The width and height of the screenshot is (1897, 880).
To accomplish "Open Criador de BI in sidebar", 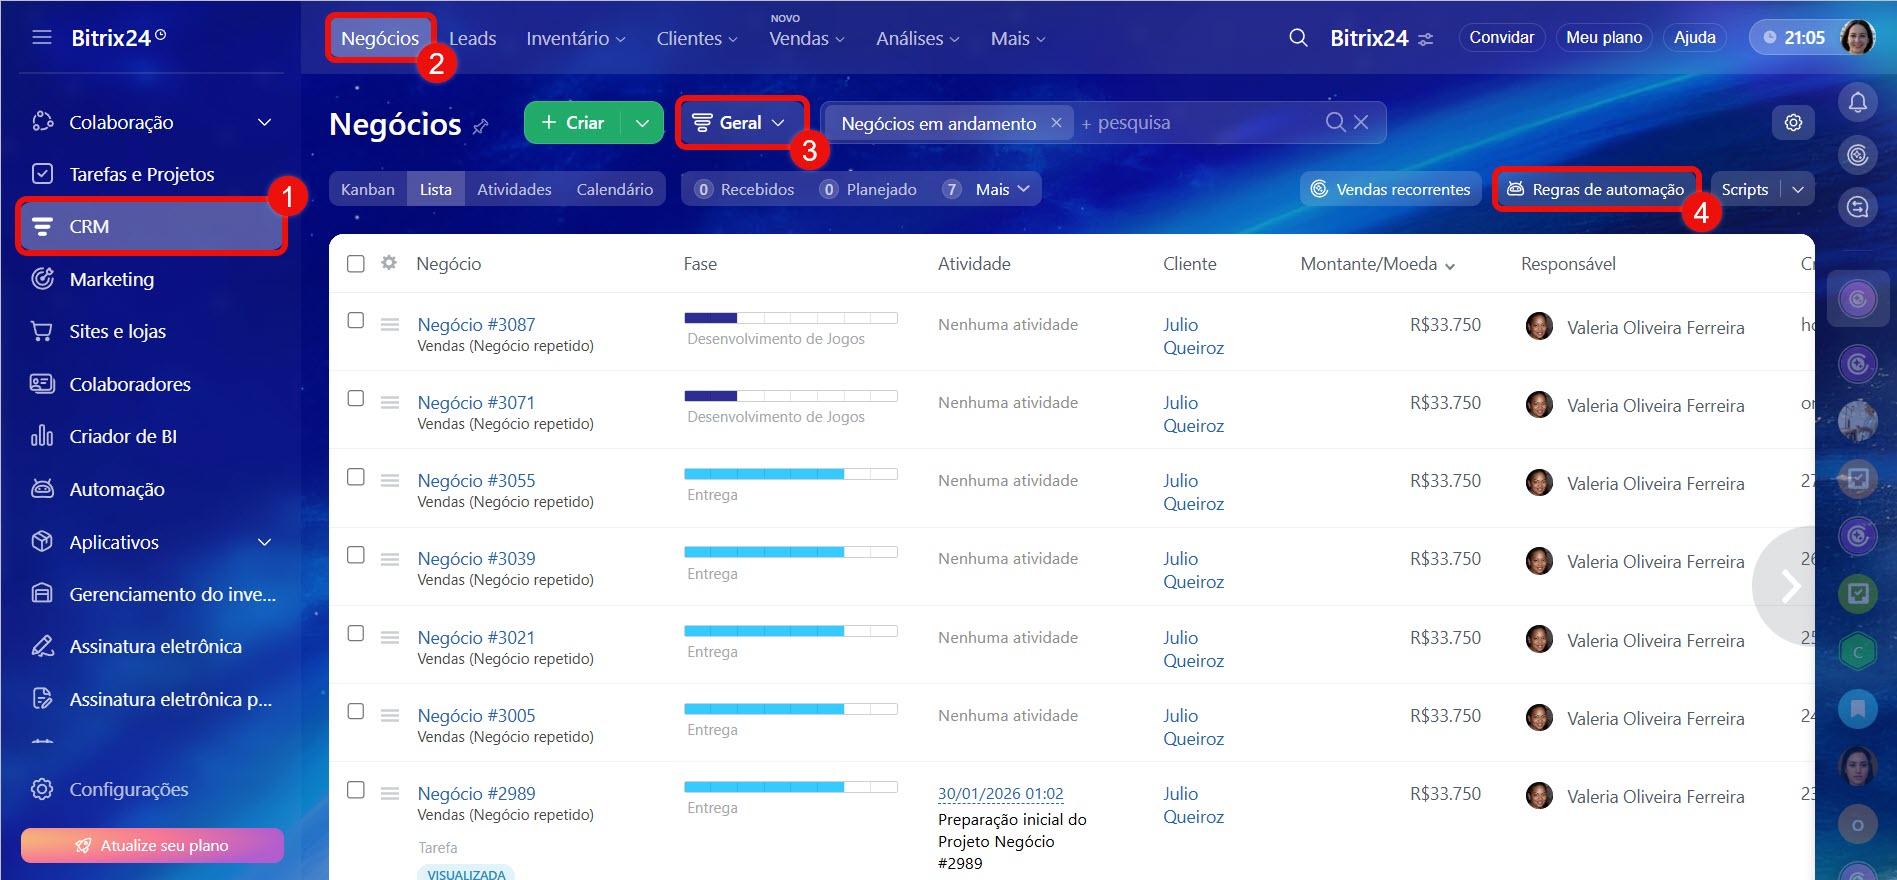I will [x=122, y=436].
